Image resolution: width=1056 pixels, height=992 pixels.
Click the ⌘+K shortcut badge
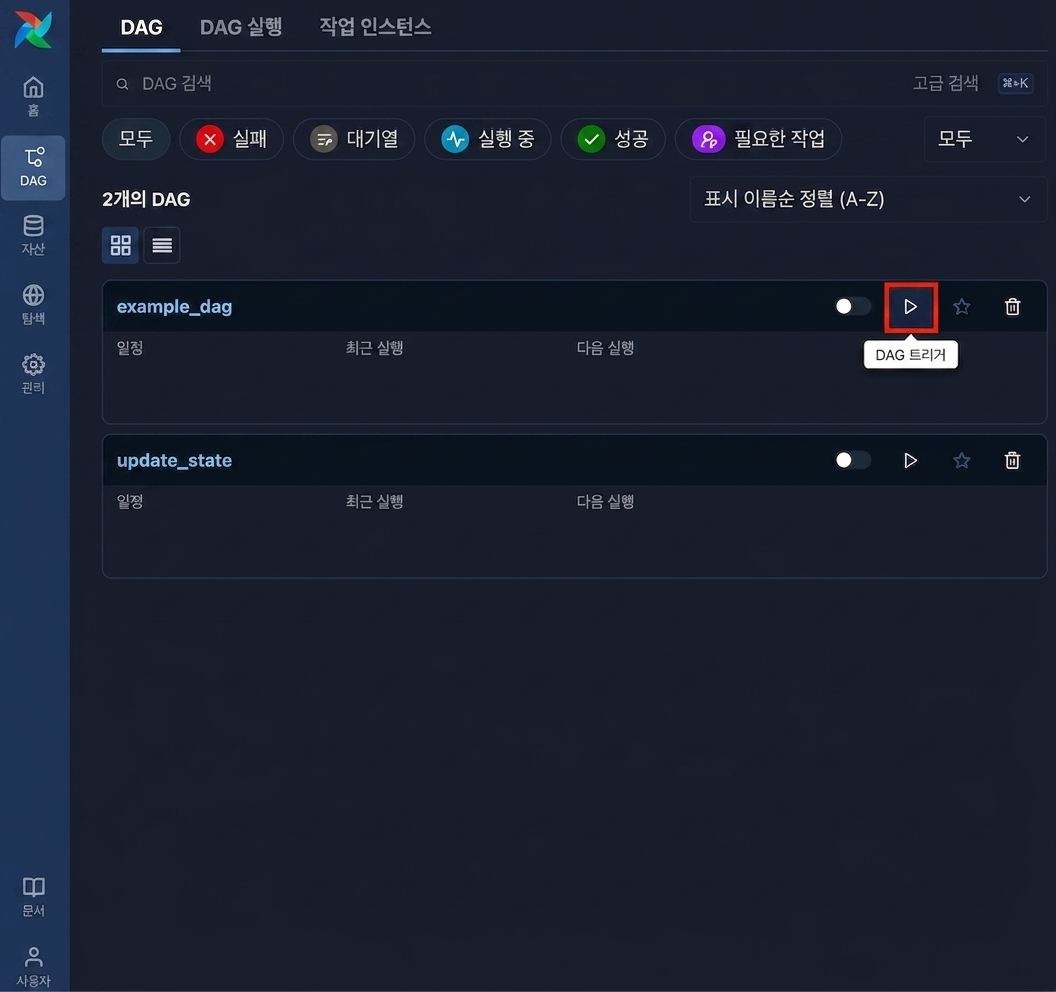pyautogui.click(x=1016, y=84)
